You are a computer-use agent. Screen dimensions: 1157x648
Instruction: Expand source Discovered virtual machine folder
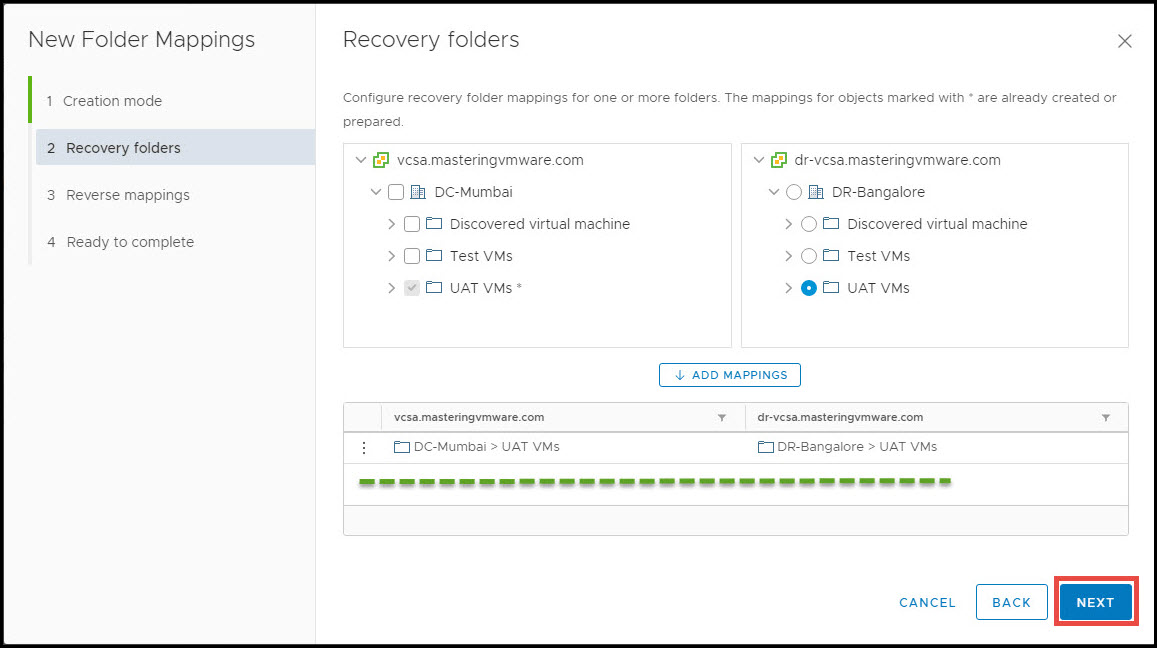pos(391,224)
